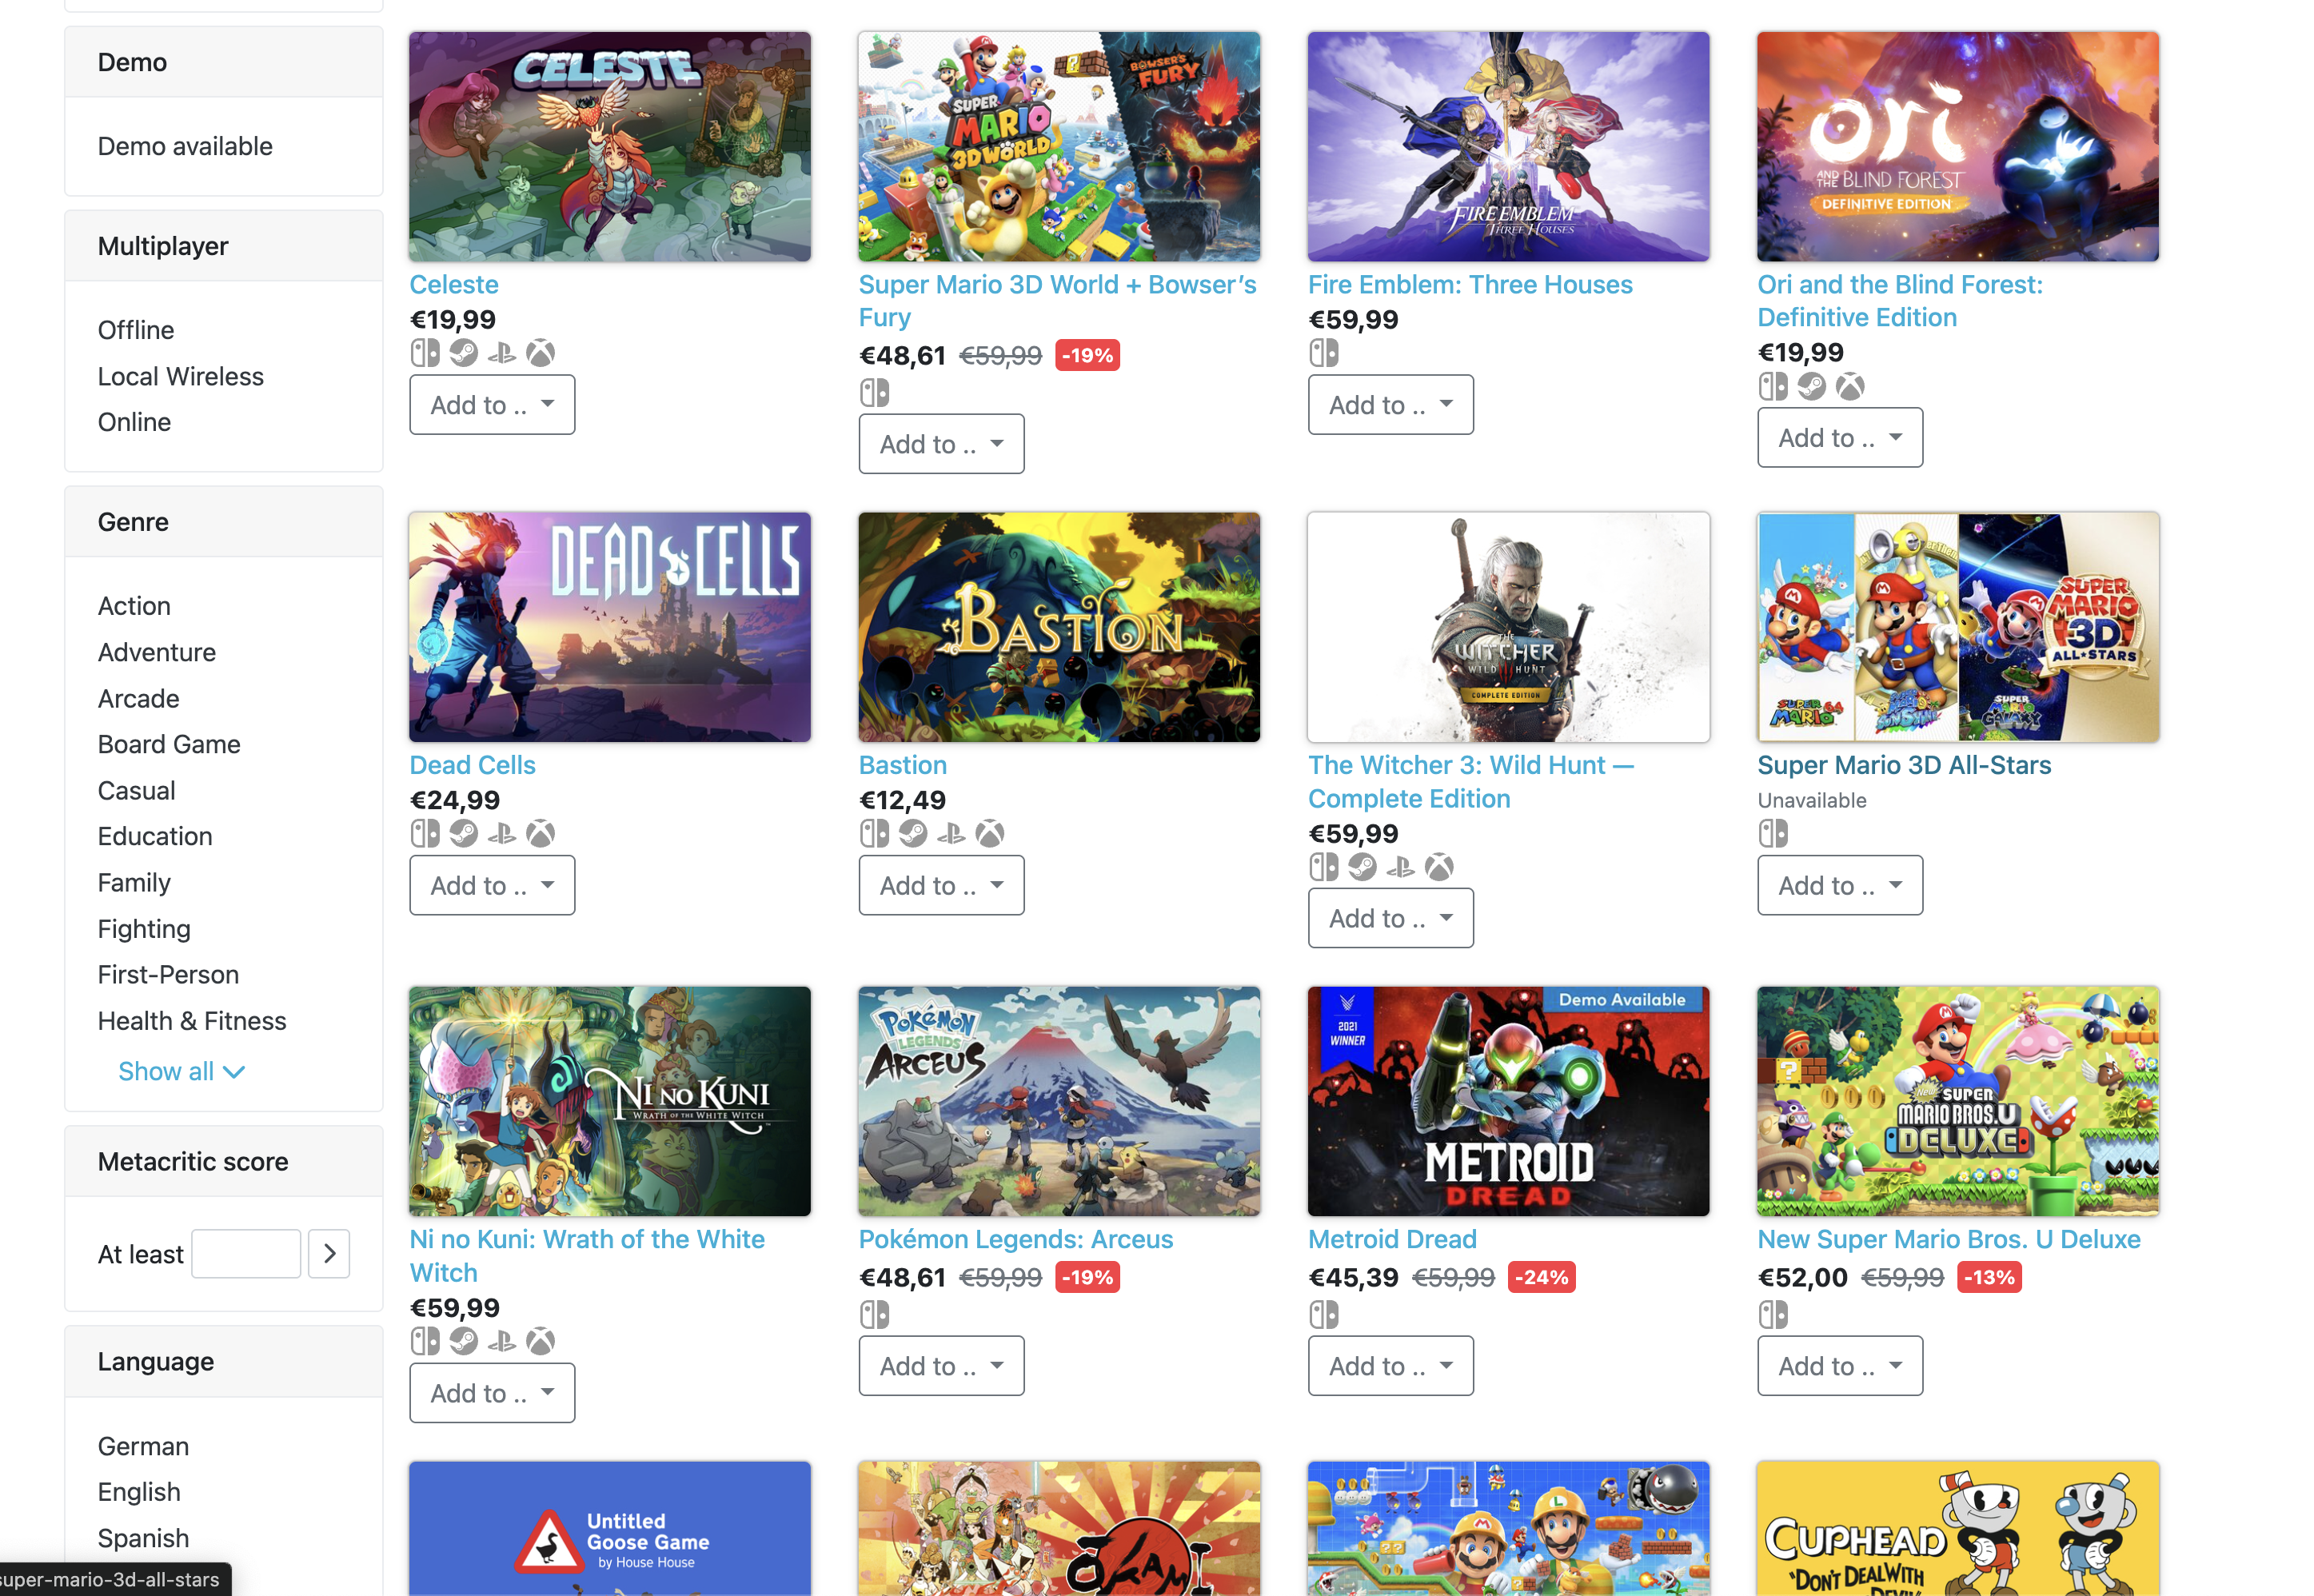
Task: Click the Steam icon under Ori and the Blind Forest
Action: pyautogui.click(x=1811, y=386)
